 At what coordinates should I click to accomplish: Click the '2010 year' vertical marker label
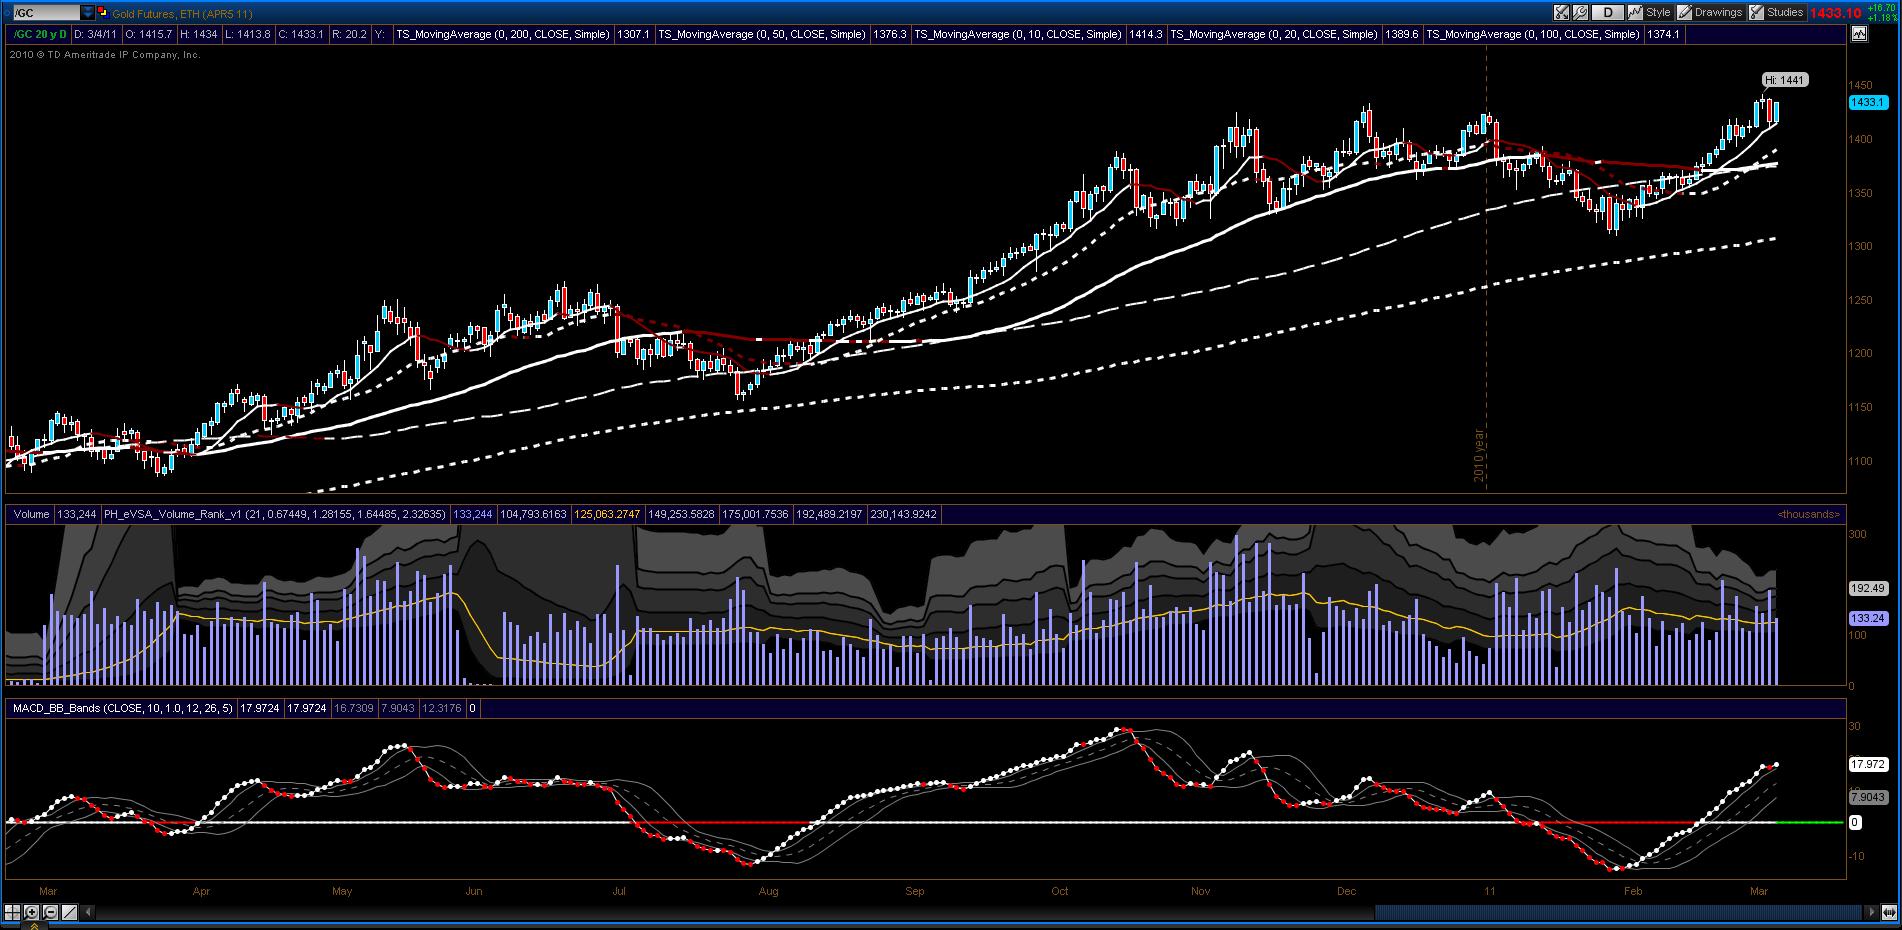[x=1479, y=456]
